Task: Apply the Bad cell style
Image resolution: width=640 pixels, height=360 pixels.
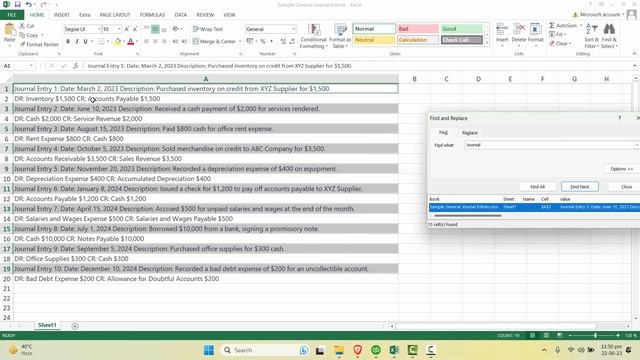Action: tap(418, 29)
